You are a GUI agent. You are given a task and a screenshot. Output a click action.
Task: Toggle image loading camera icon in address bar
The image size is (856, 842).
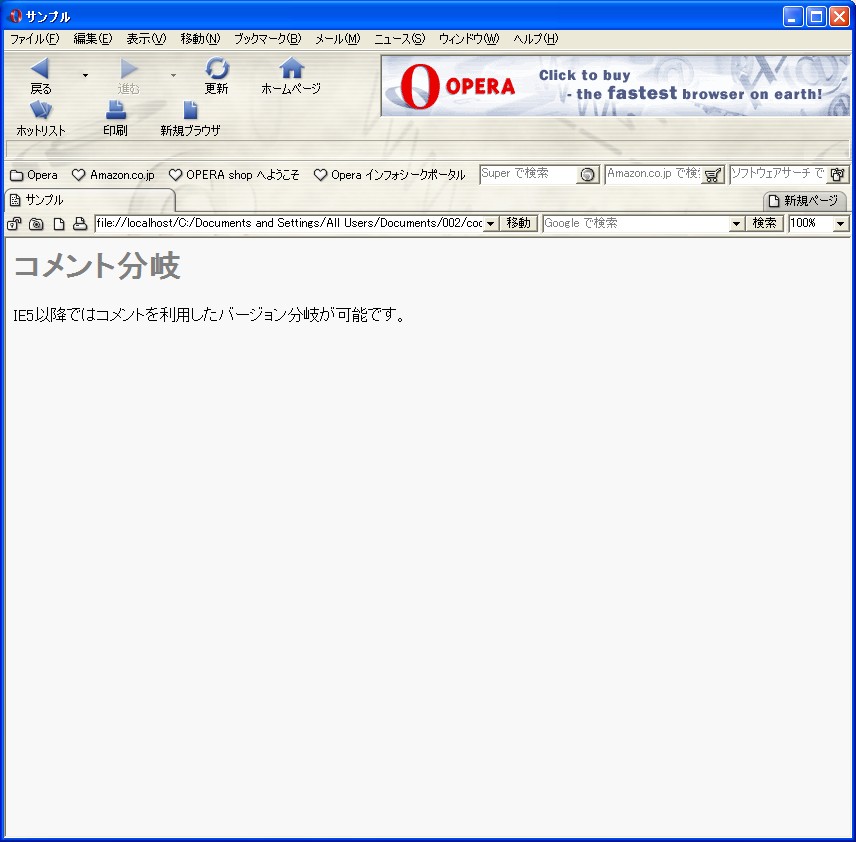click(x=37, y=224)
